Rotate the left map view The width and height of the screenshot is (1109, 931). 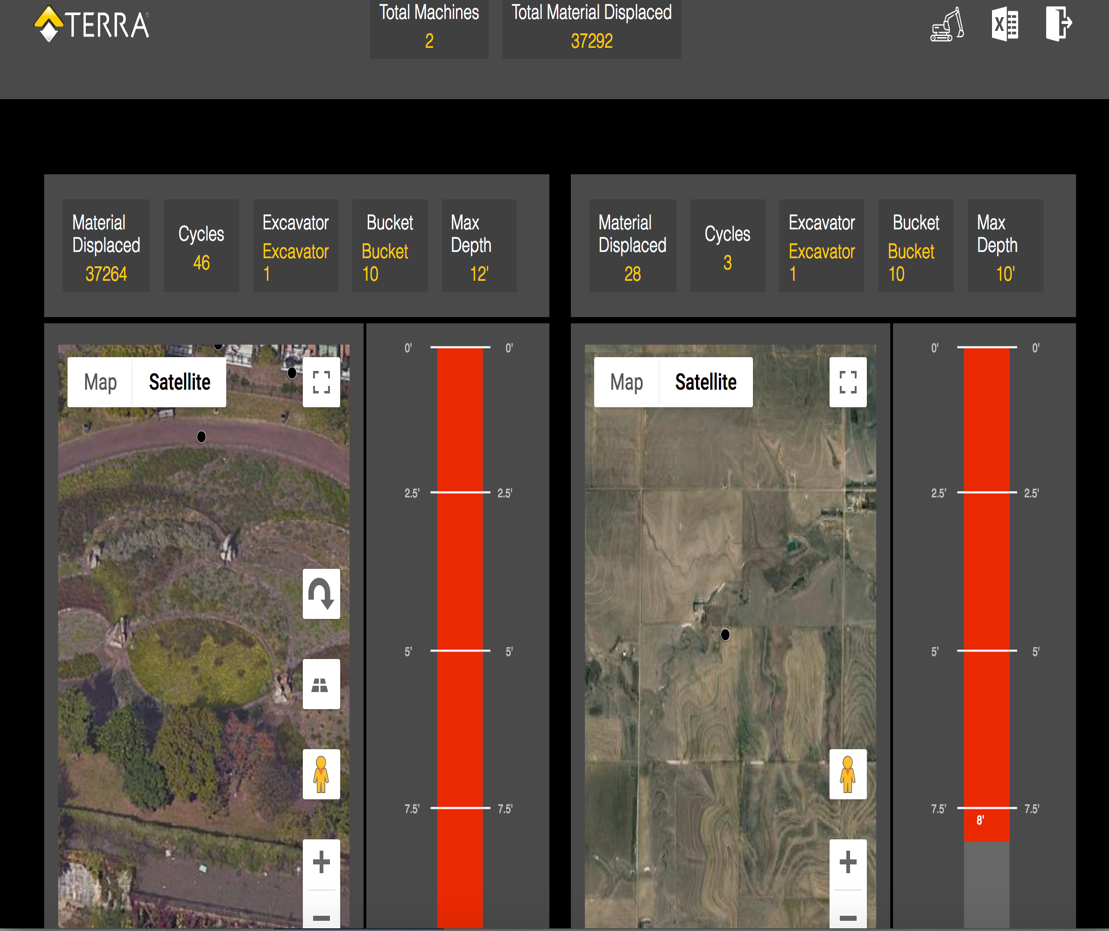click(x=321, y=594)
